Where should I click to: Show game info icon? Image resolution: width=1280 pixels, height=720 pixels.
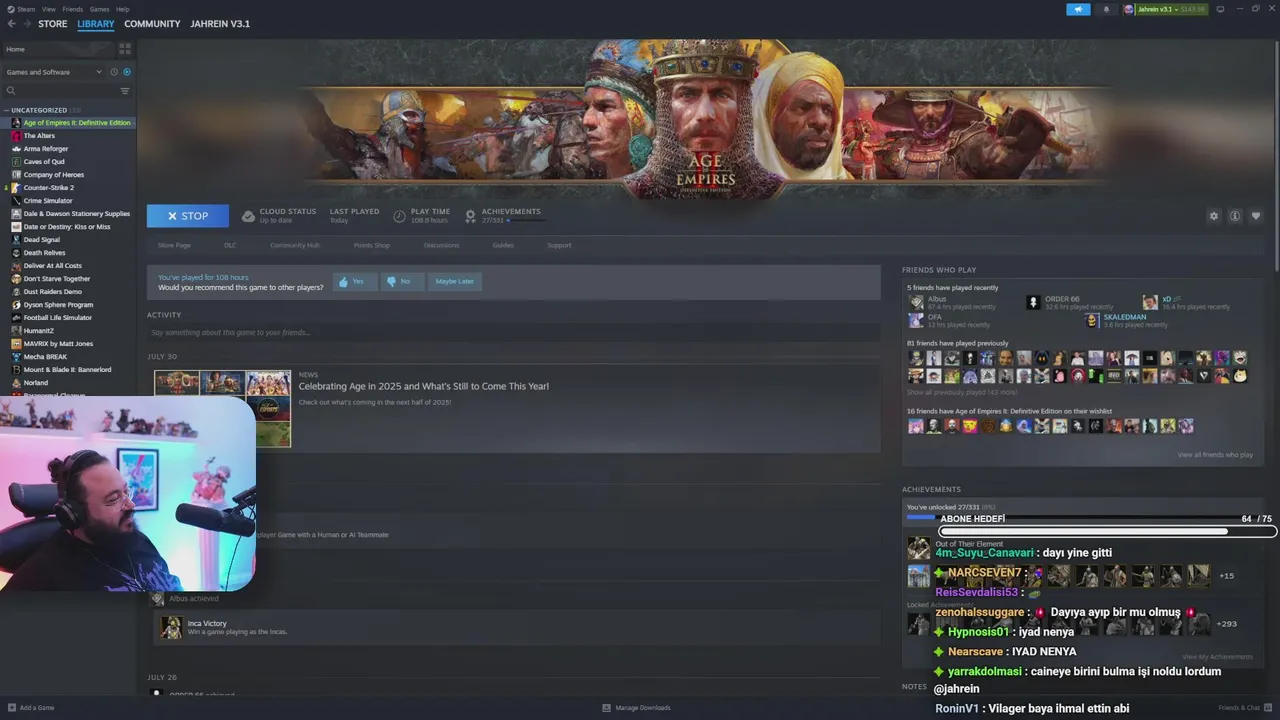tap(1235, 216)
